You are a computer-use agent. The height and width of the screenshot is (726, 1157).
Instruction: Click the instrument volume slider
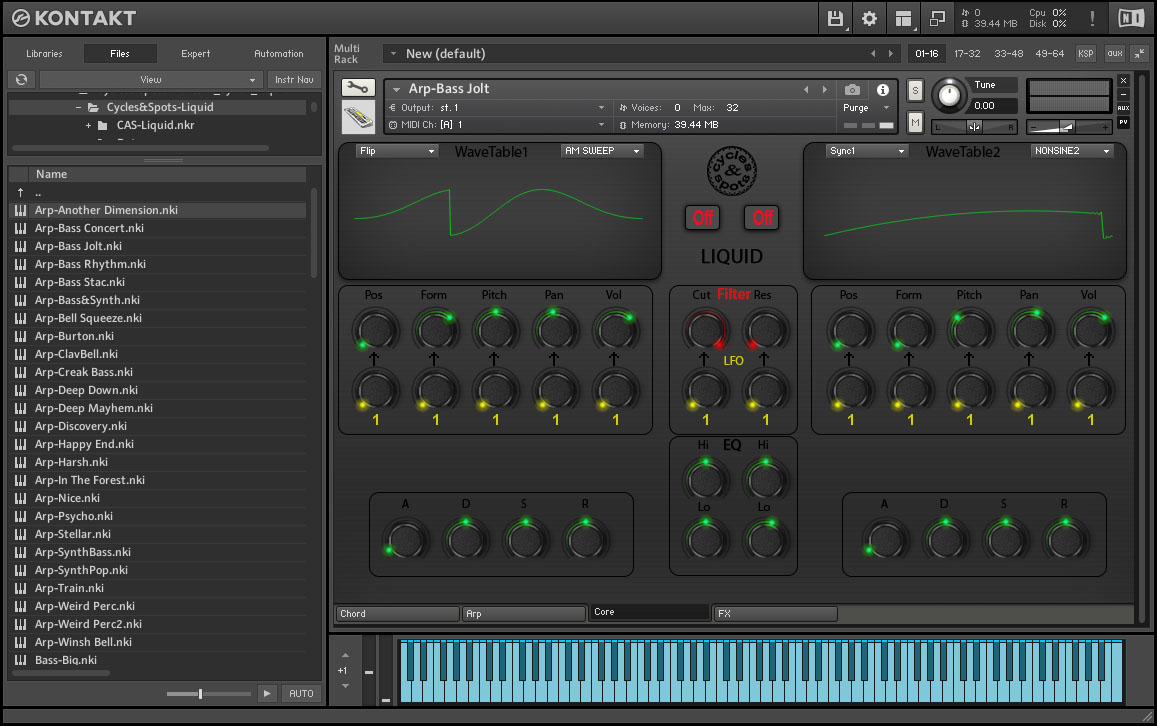tap(1069, 127)
